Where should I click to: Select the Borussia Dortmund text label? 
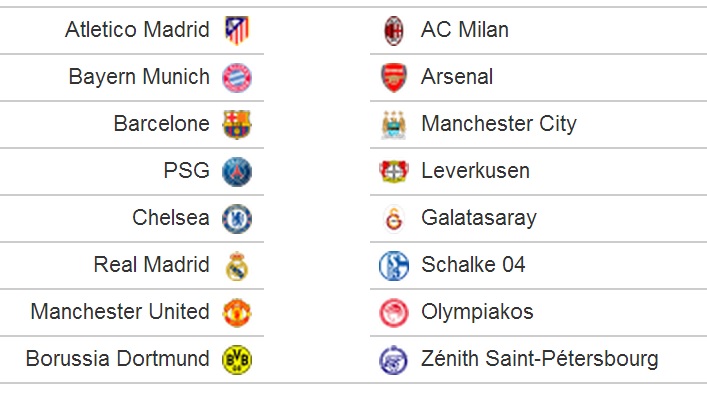pos(118,359)
